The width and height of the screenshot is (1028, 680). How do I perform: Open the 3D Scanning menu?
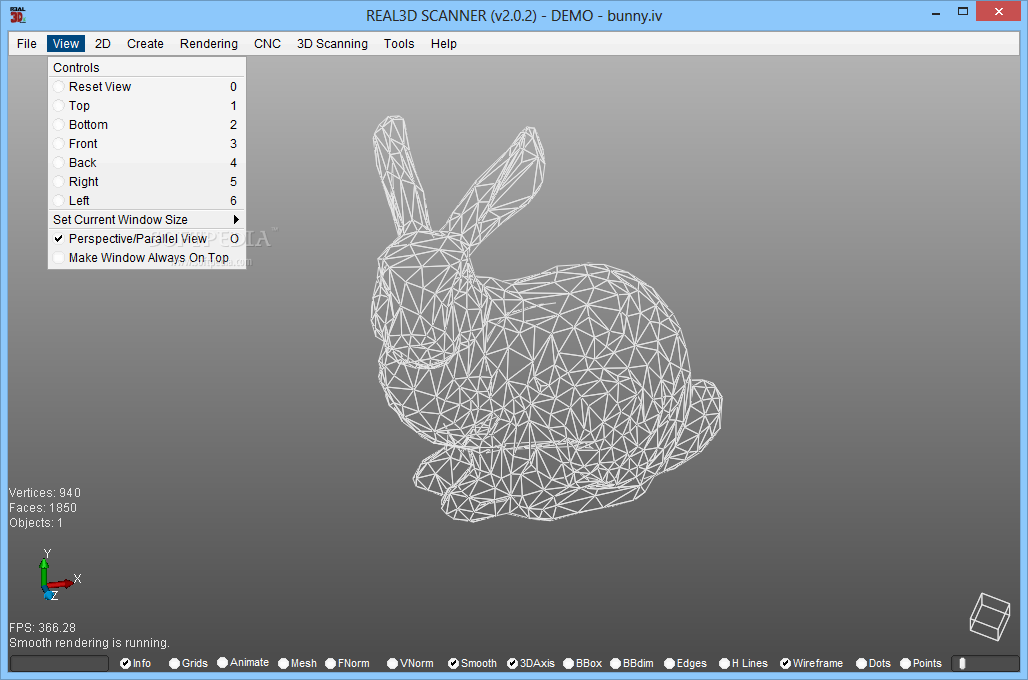(332, 44)
